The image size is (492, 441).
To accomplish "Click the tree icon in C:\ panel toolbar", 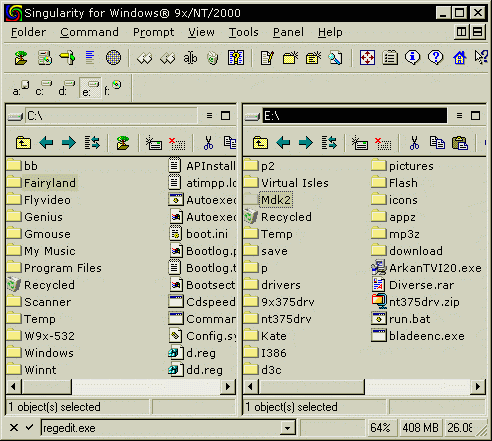I will click(123, 143).
